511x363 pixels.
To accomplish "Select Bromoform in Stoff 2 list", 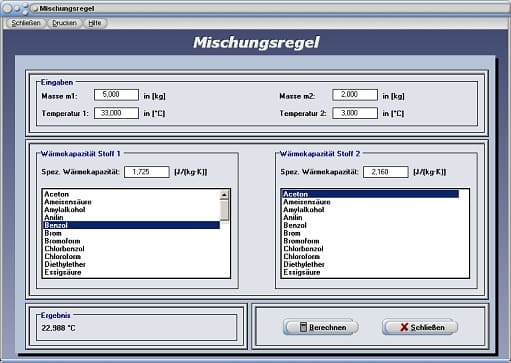I will click(370, 241).
